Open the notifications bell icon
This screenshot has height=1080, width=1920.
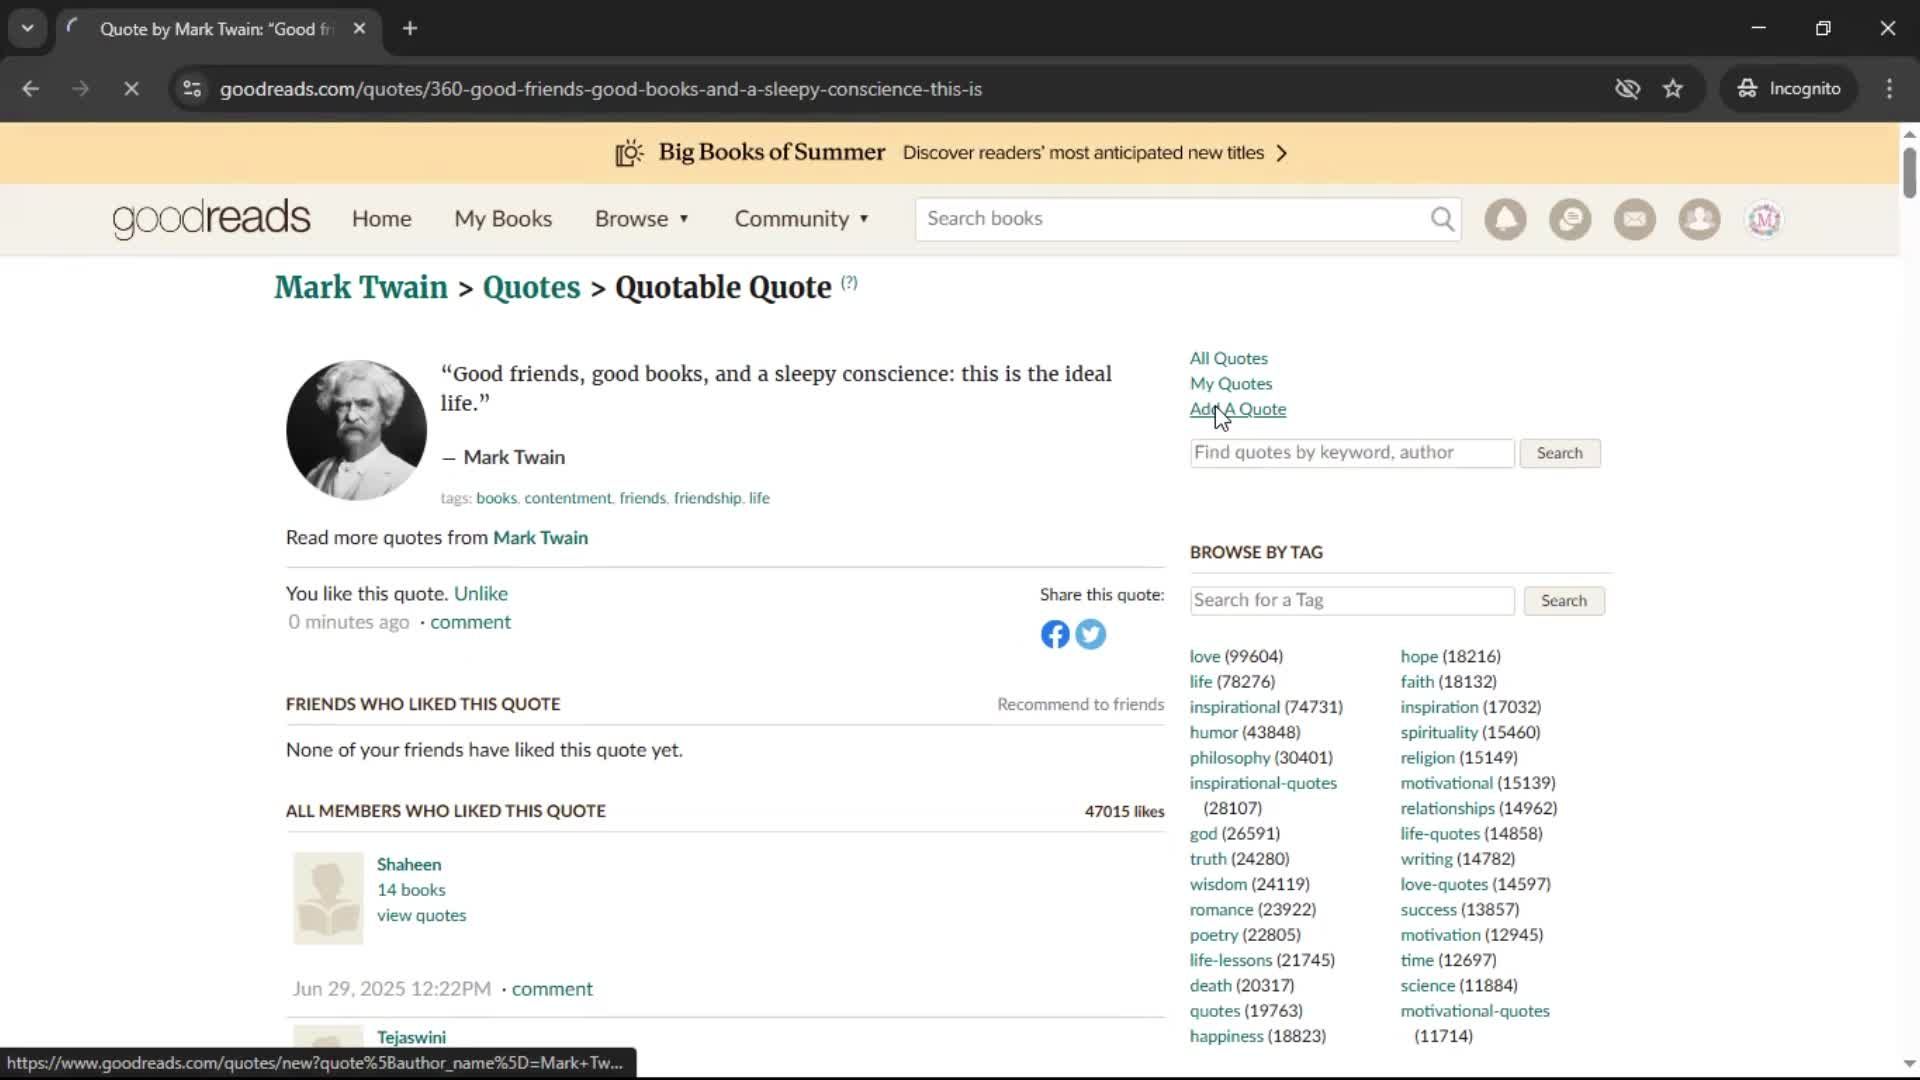(1505, 219)
